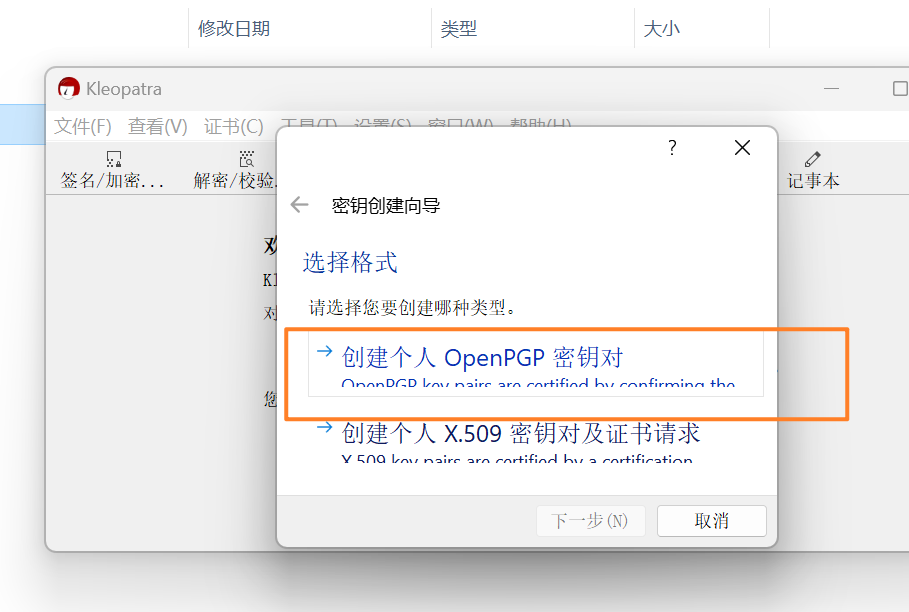The image size is (909, 612).
Task: Open the 文件(F) menu
Action: pyautogui.click(x=82, y=126)
